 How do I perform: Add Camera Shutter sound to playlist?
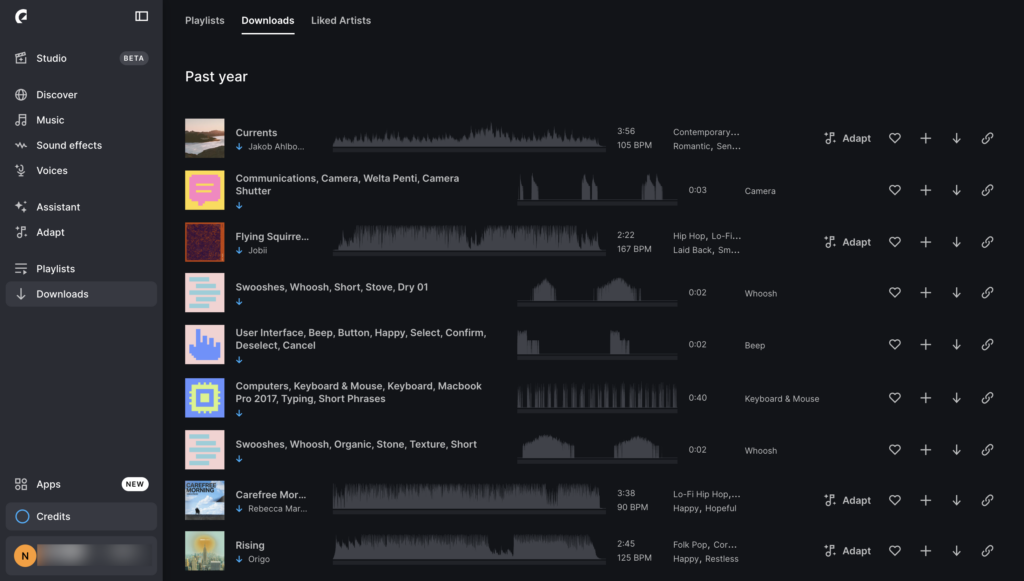(x=925, y=190)
